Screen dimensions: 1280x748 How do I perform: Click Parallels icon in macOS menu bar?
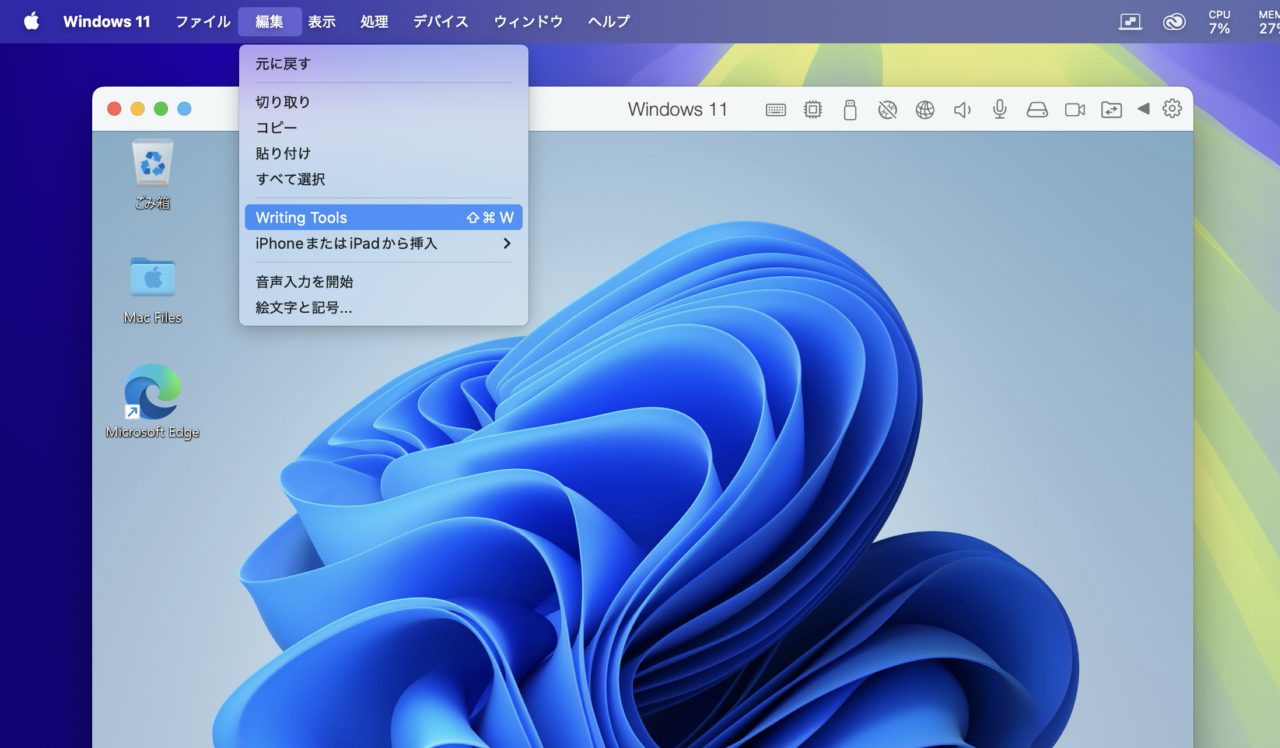click(1130, 21)
